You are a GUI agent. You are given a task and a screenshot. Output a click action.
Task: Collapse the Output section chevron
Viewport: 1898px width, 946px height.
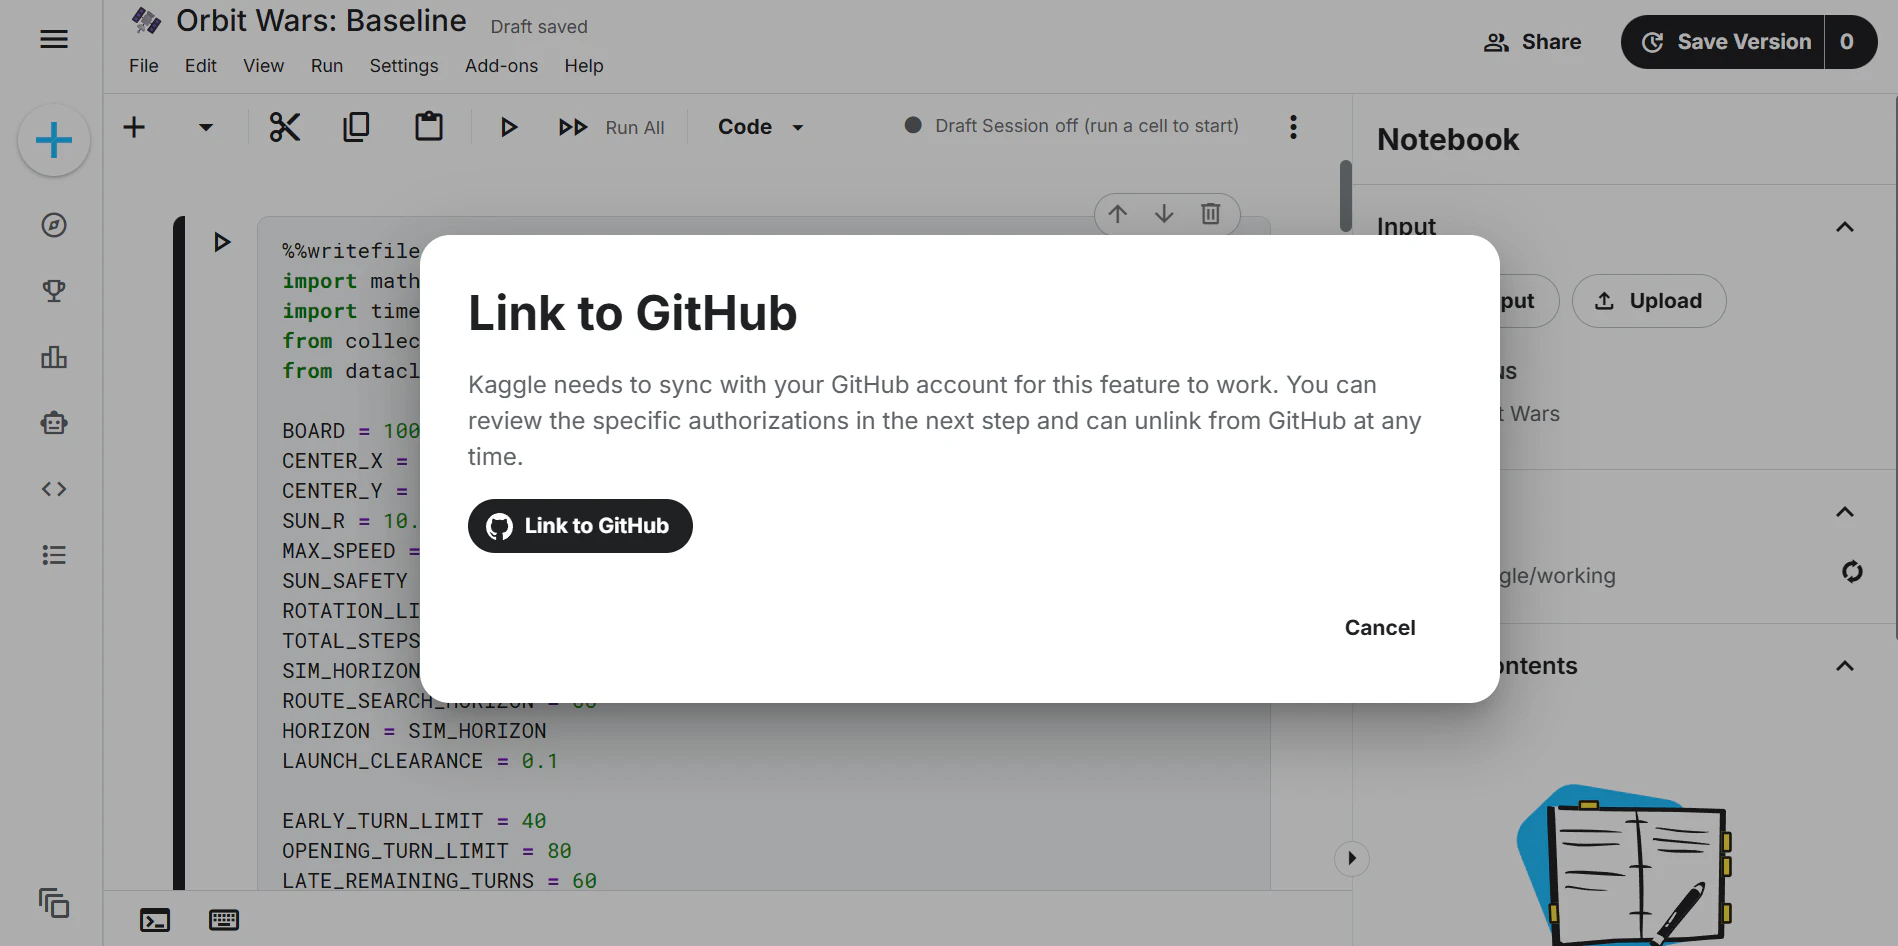pos(1845,512)
